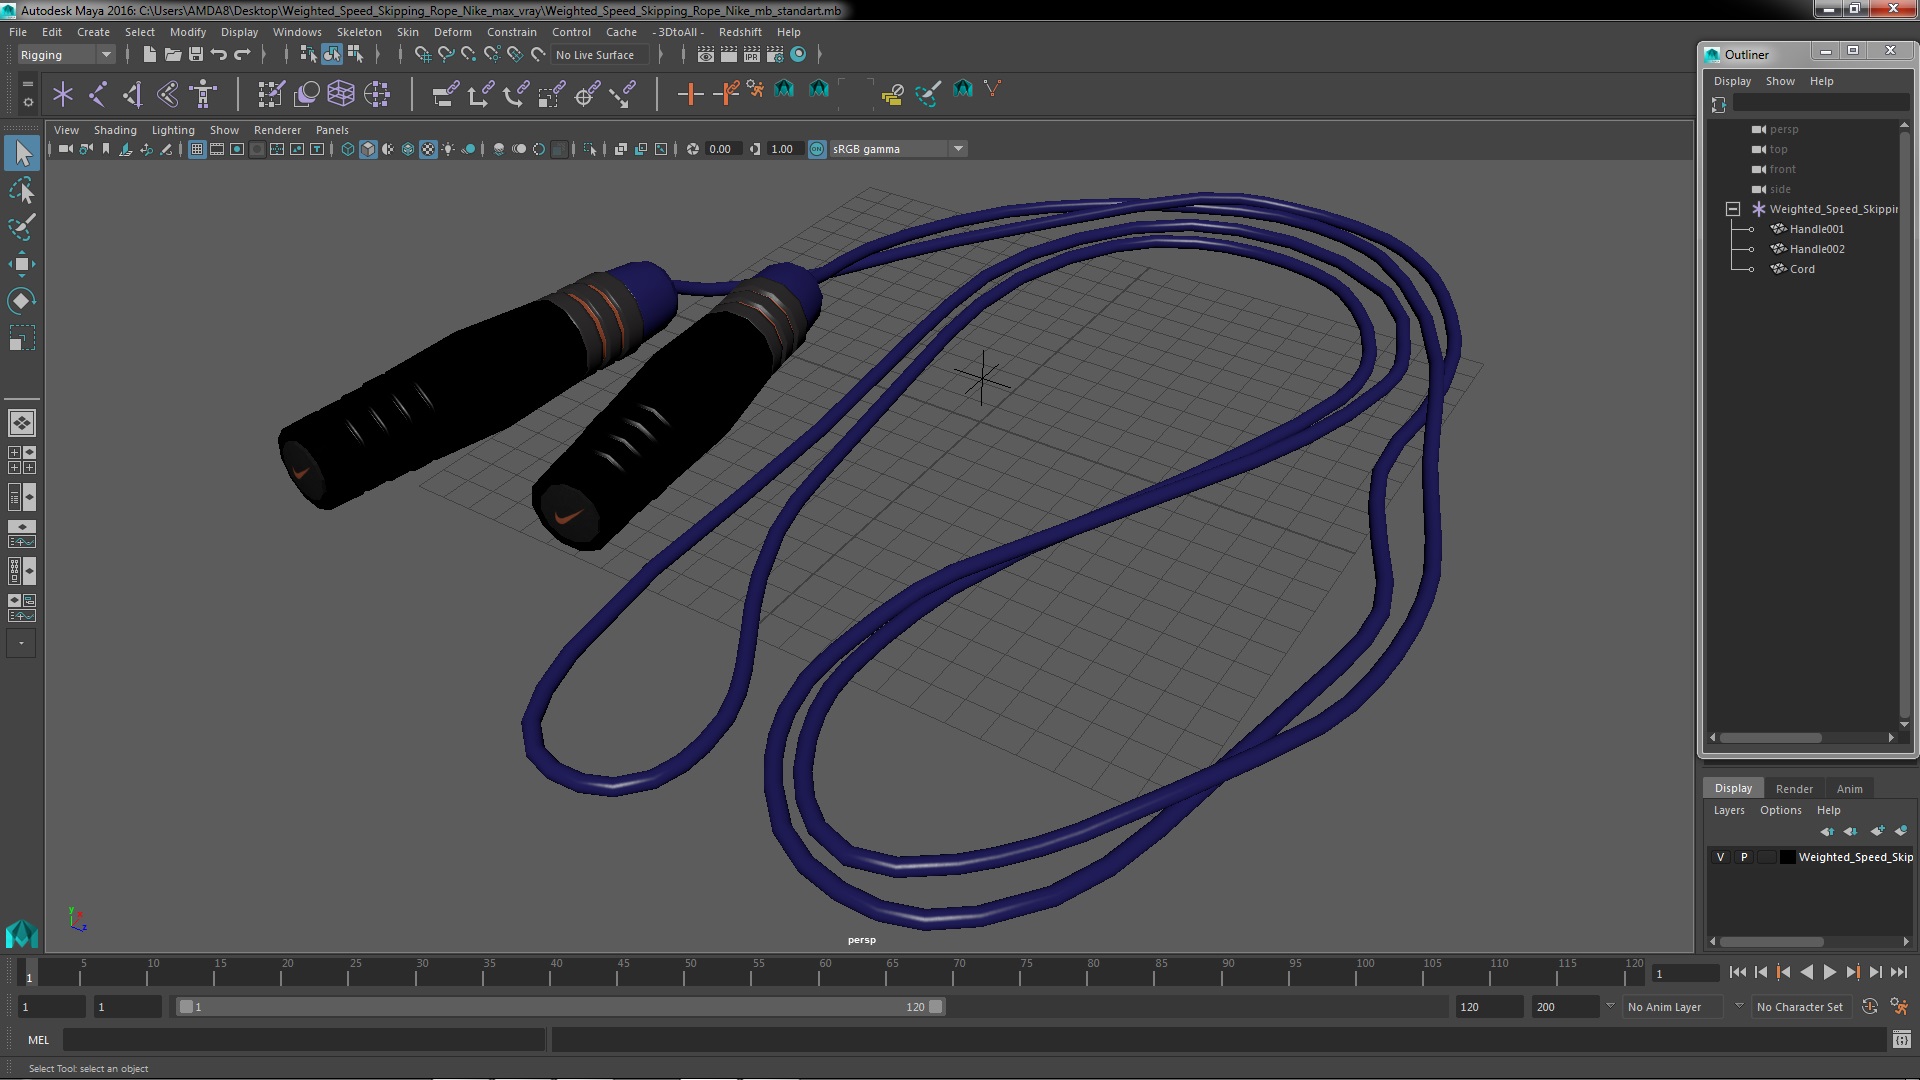Click the Redo arrow icon

[x=242, y=55]
